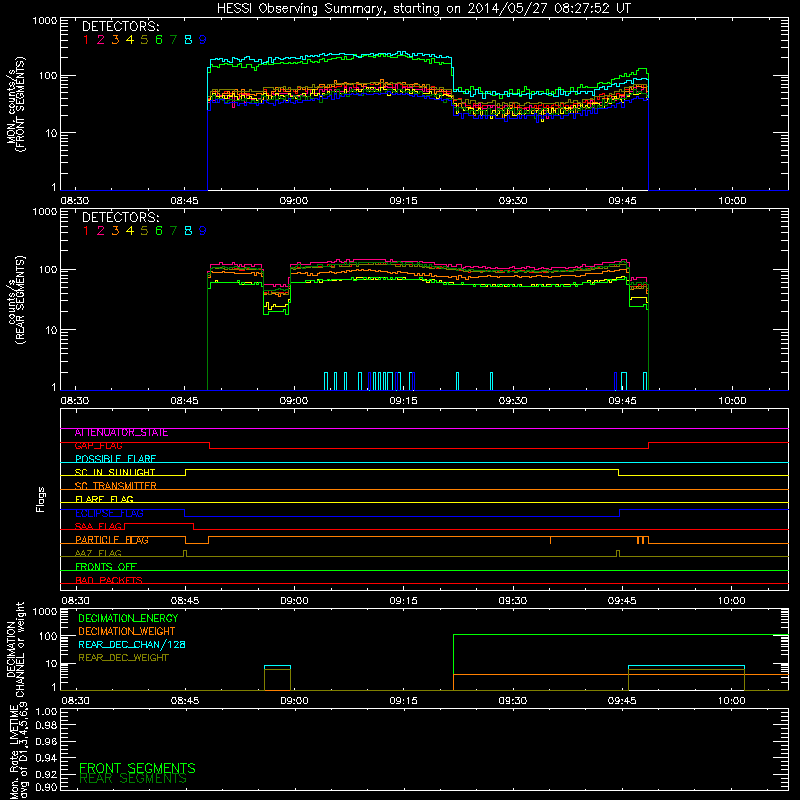Select the REAR_DEC_CHAN/128 legend label
This screenshot has width=800, height=800.
[132, 645]
